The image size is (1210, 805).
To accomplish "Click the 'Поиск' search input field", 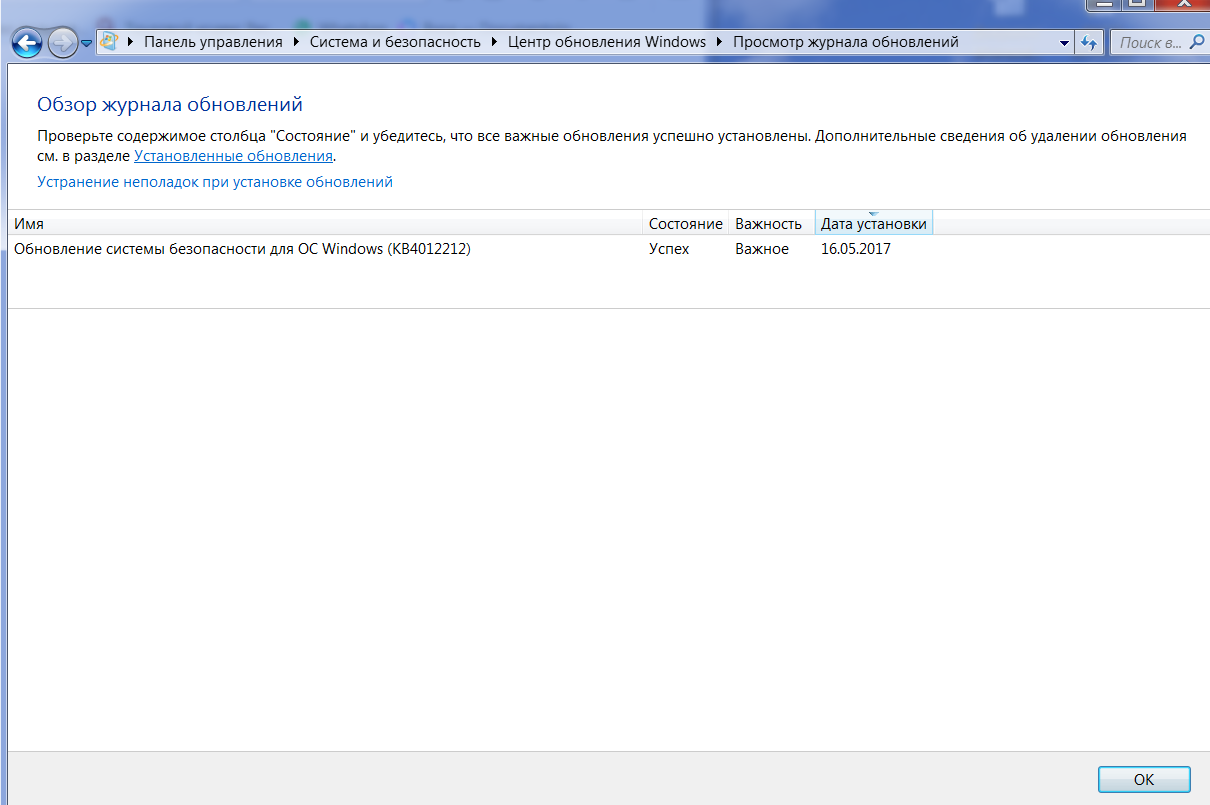I will (1148, 42).
